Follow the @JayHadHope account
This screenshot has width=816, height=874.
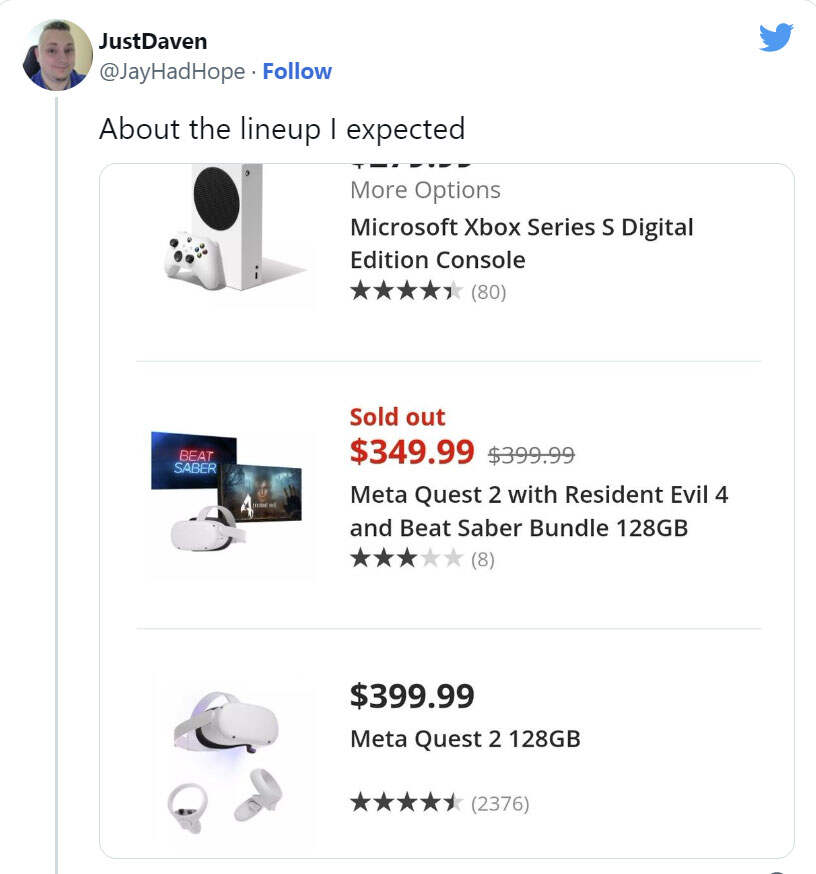pos(297,71)
